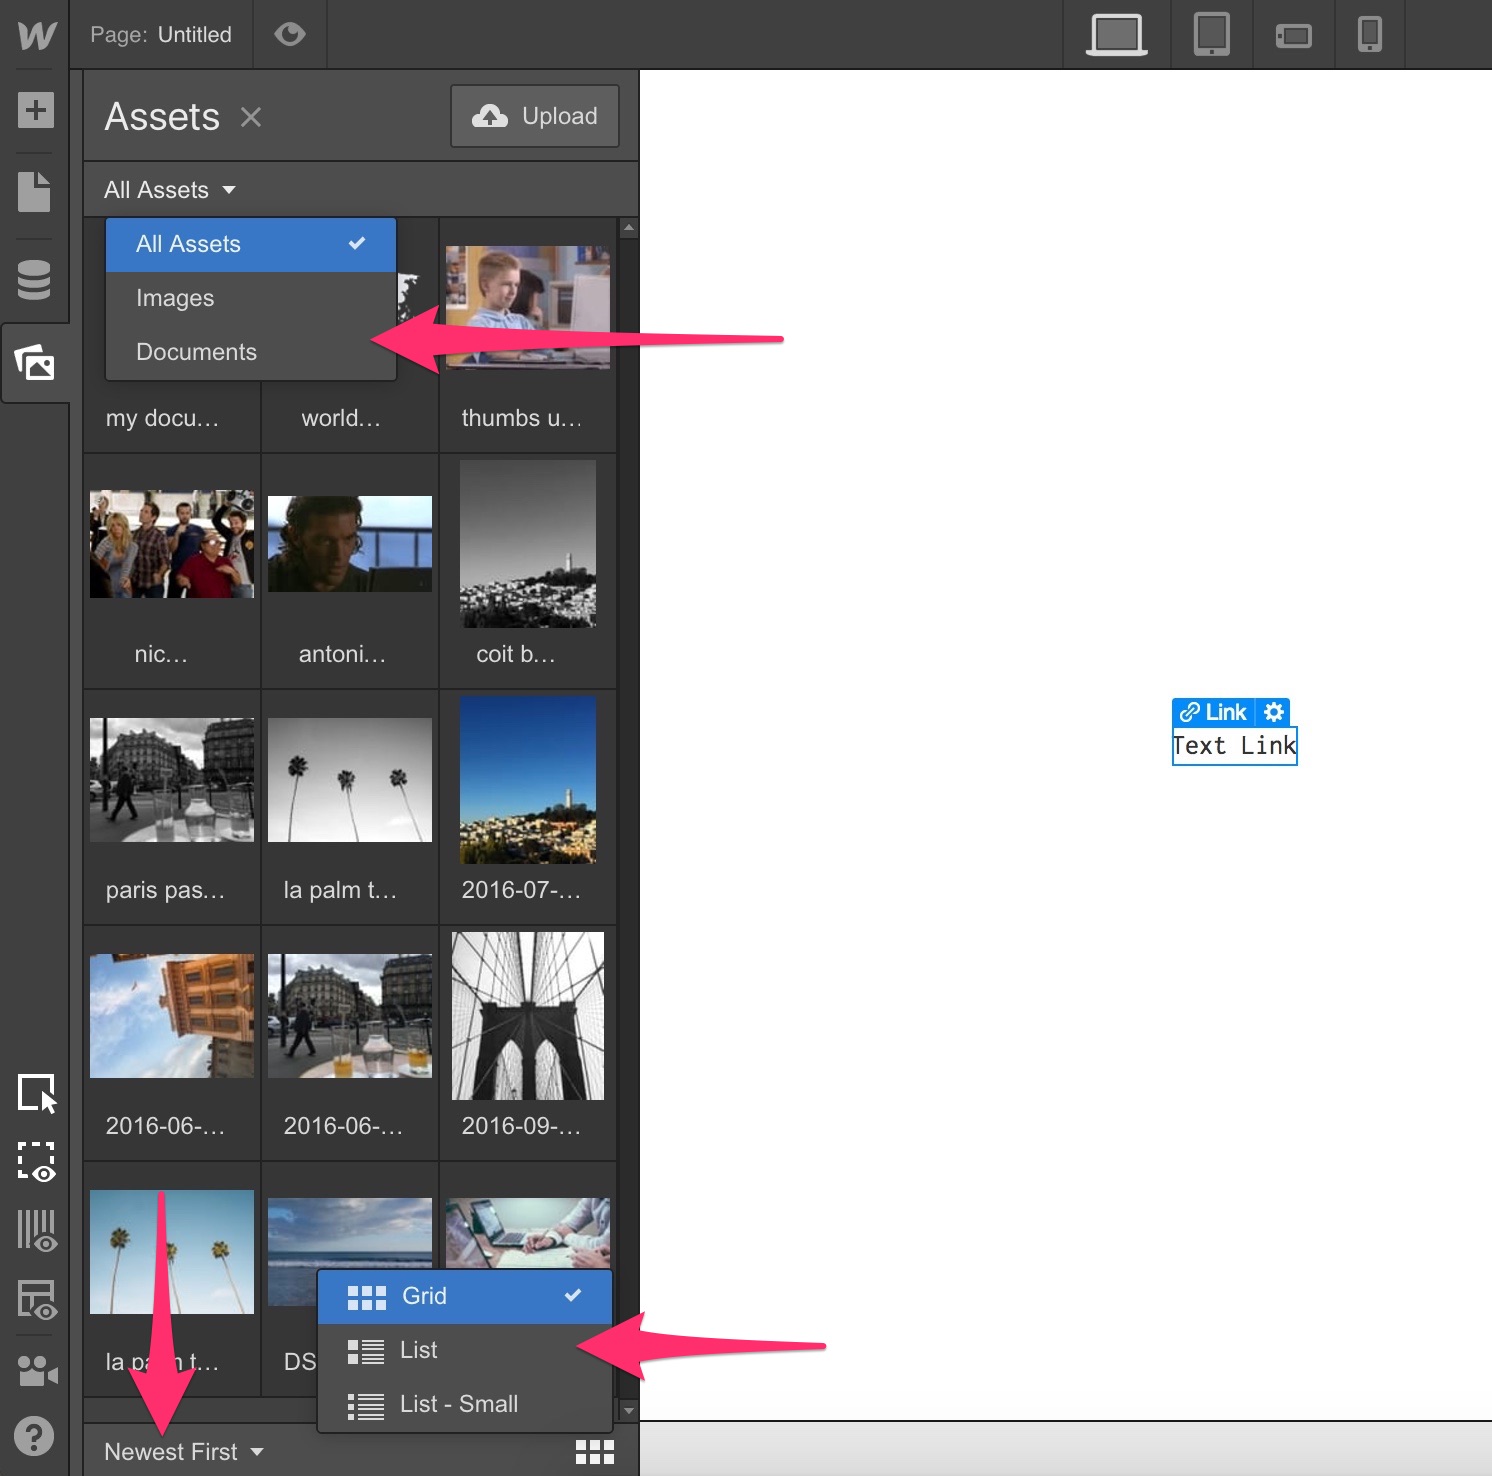Select All Assets in filter menu

(251, 244)
